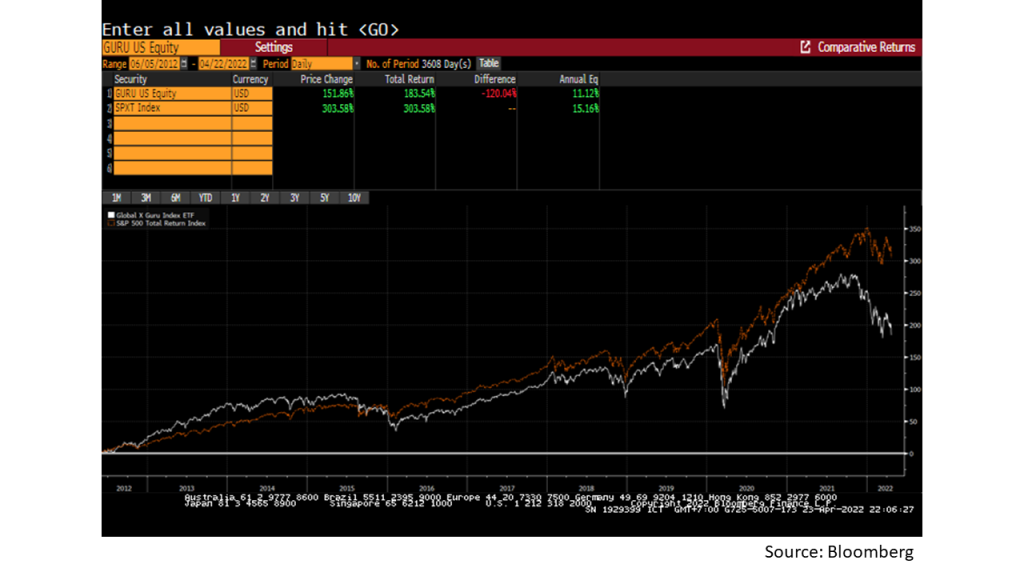The width and height of the screenshot is (1024, 576).
Task: Edit the range start date 06/05/2012
Action: (154, 63)
